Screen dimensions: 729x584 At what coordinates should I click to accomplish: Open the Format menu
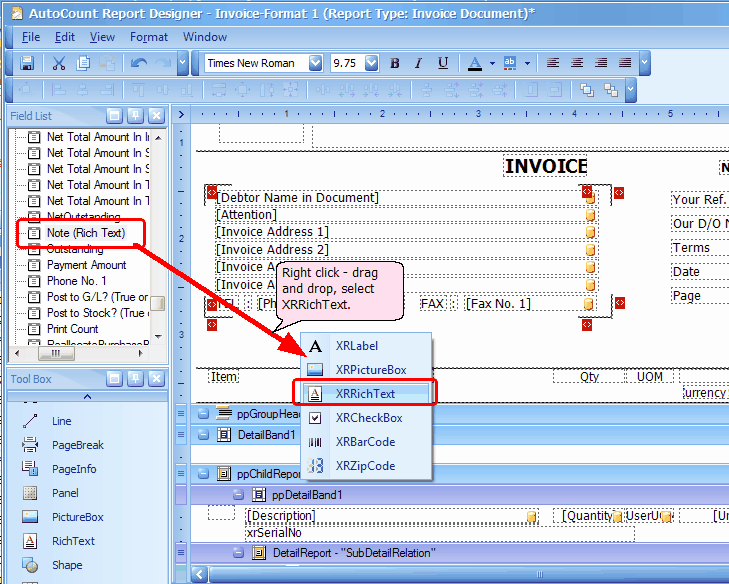coord(149,37)
